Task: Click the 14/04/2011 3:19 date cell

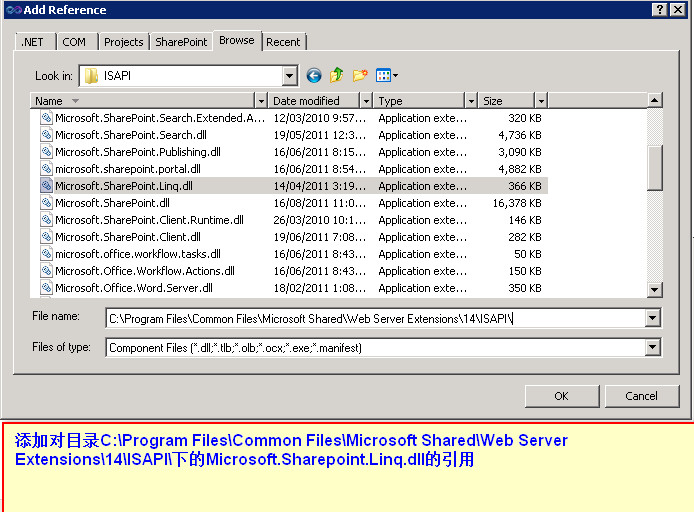Action: point(320,186)
